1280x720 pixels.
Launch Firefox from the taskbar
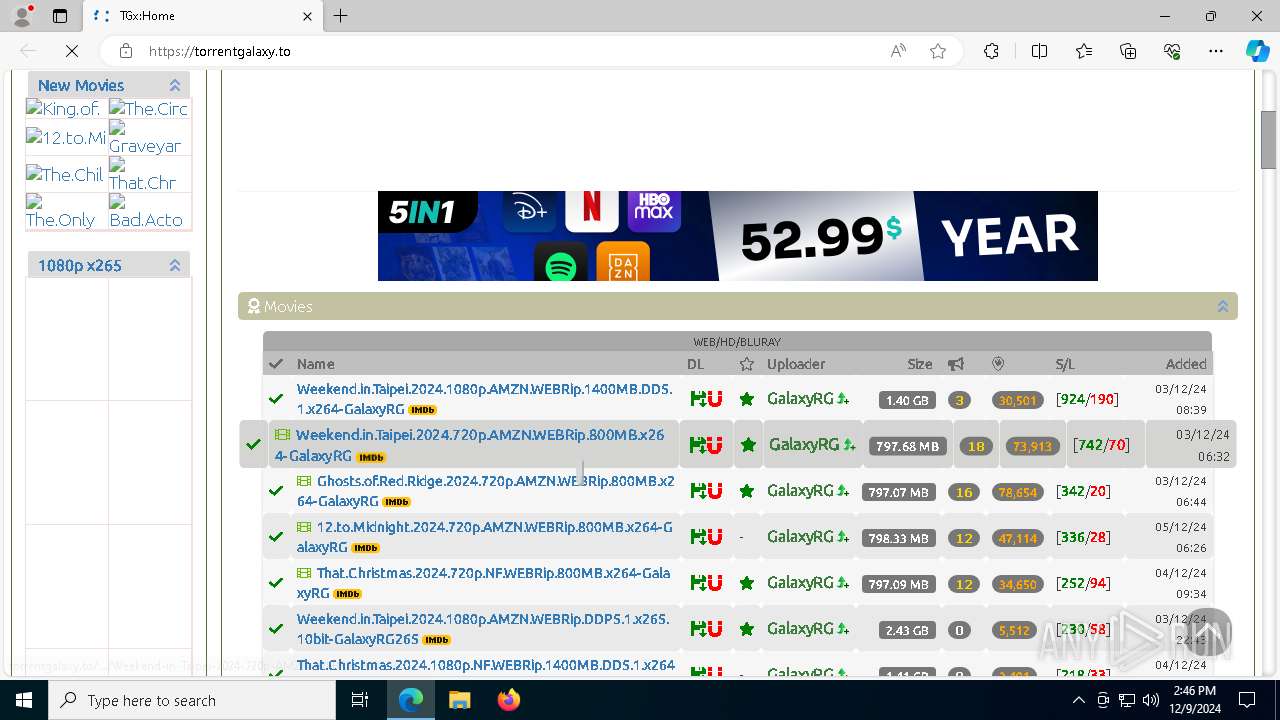[509, 700]
